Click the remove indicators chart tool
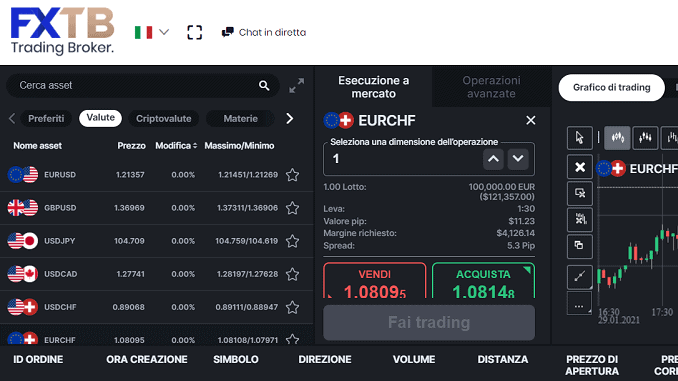 point(580,219)
